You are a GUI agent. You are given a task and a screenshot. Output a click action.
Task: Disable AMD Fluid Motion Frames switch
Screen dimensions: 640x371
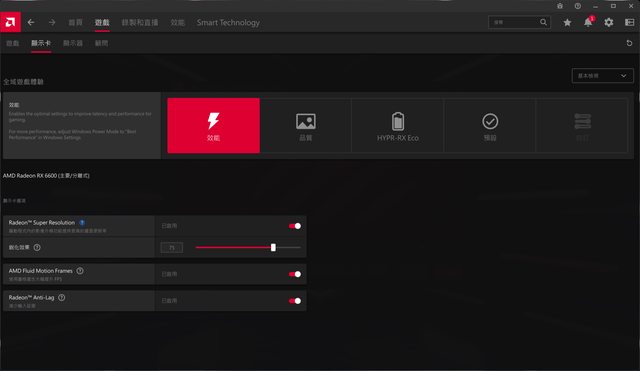click(295, 274)
